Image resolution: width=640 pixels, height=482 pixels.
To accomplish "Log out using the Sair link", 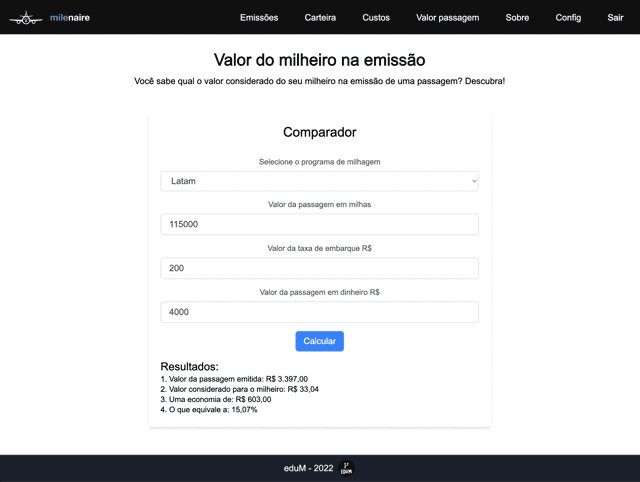I will (x=615, y=18).
